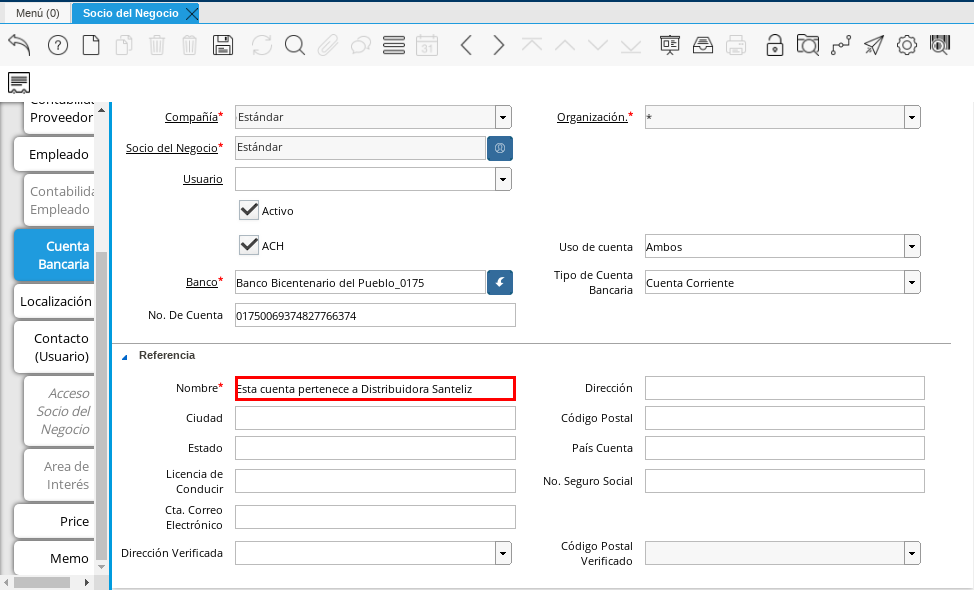Click the Undo back-arrow toolbar icon
The image size is (974, 591).
click(19, 45)
